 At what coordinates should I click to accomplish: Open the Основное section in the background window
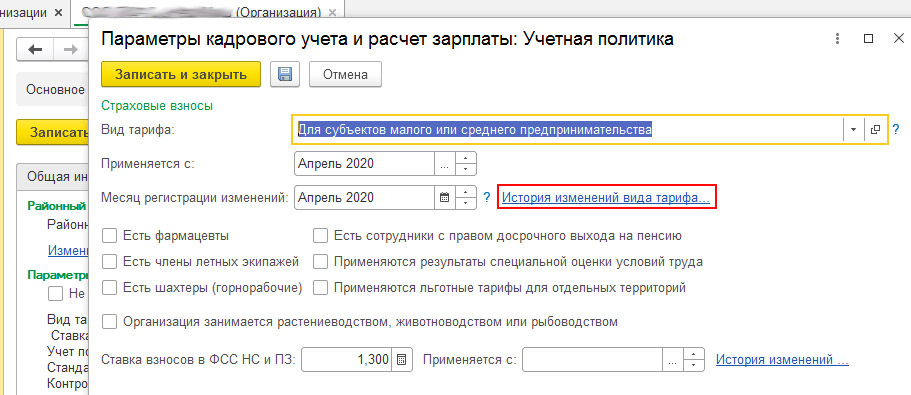55,90
